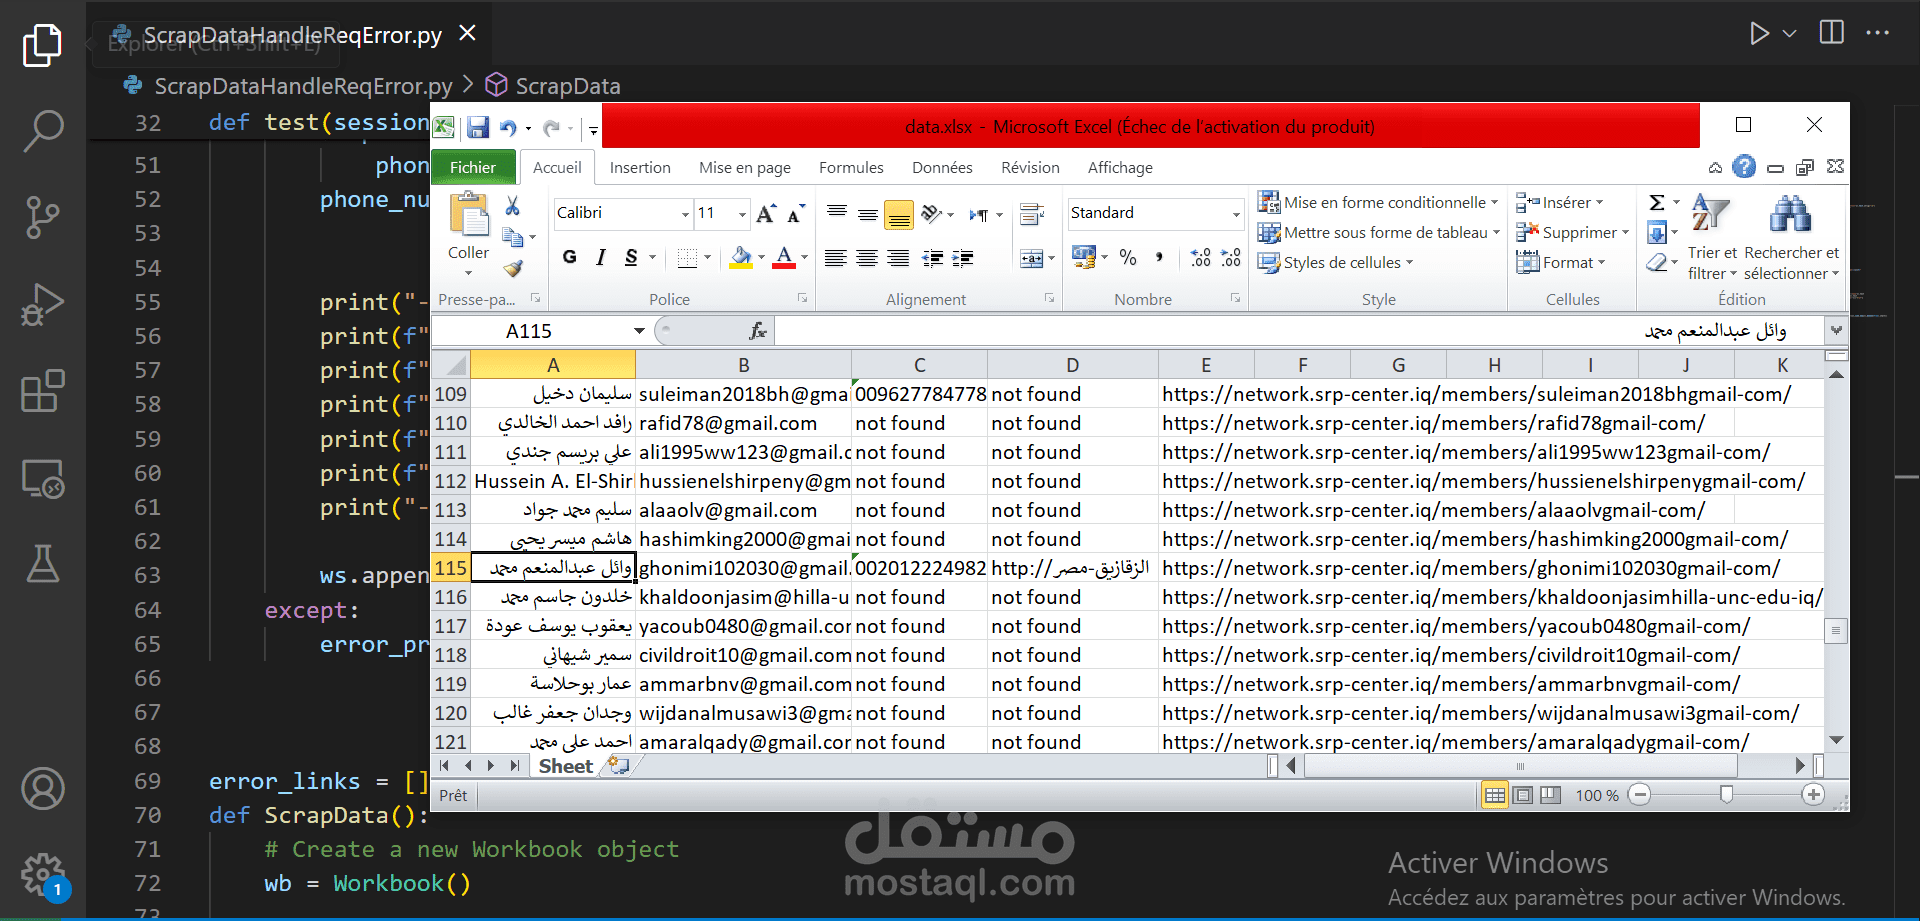Viewport: 1920px width, 921px height.
Task: Open Trier et filtrer dropdown
Action: (1712, 237)
